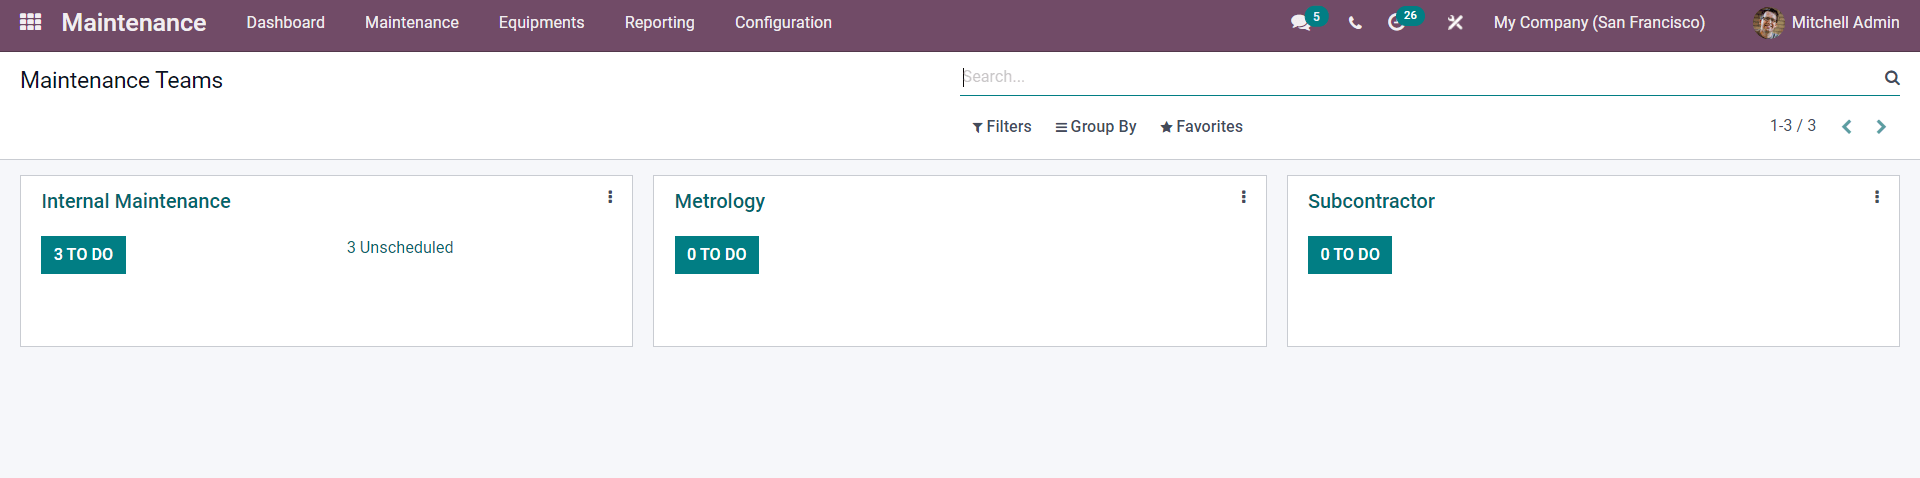1920x478 pixels.
Task: Open Metrology card three-dot menu
Action: pos(1243,197)
